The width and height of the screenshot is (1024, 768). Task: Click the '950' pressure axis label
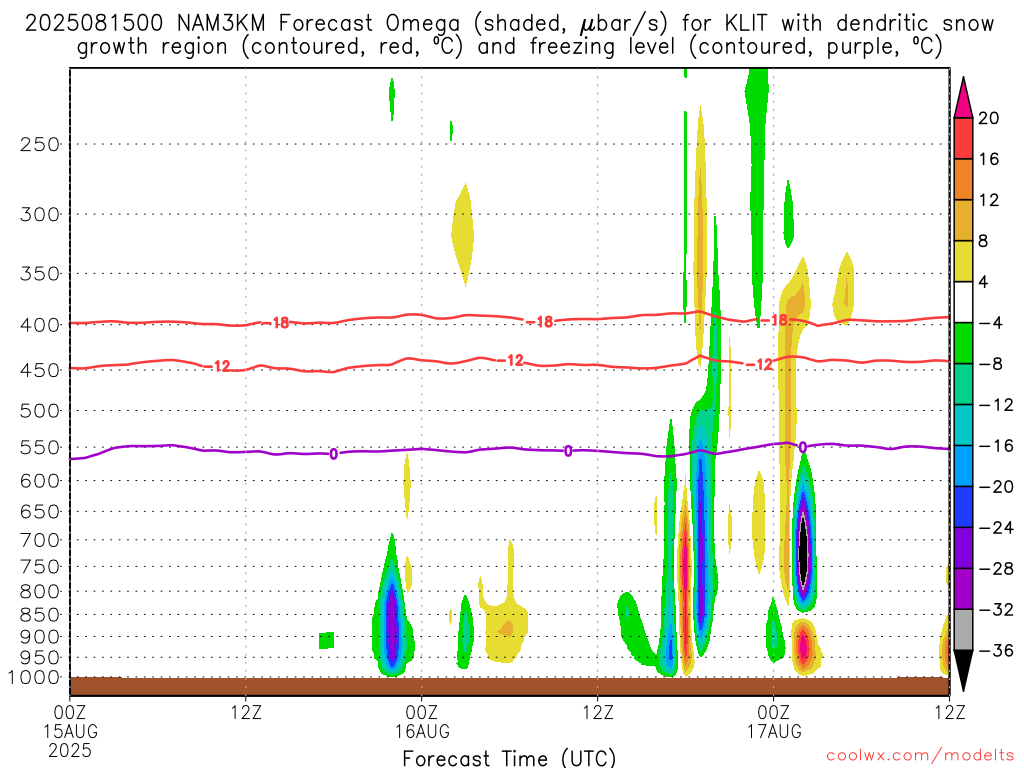pyautogui.click(x=40, y=658)
